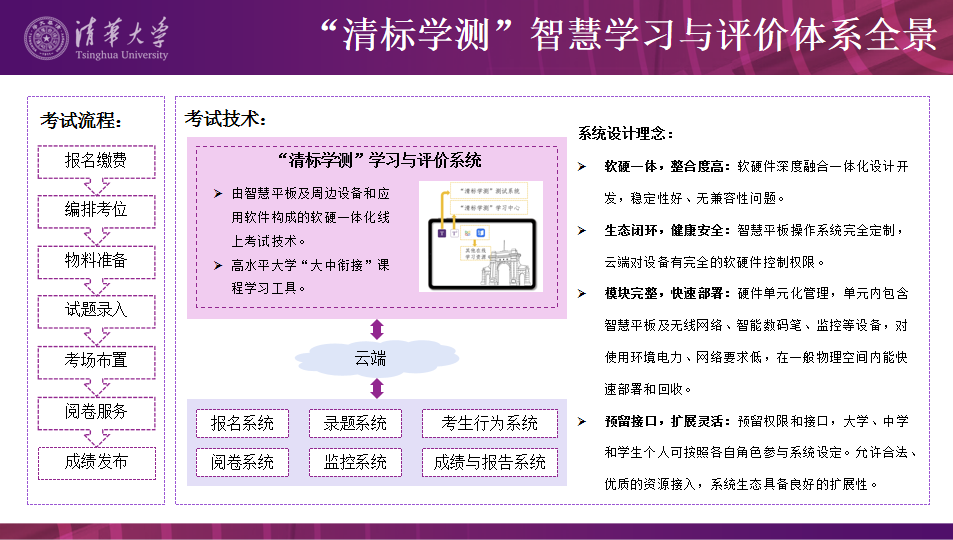This screenshot has width=953, height=540.
Task: Click the tablet illustration thumbnail
Action: point(481,236)
